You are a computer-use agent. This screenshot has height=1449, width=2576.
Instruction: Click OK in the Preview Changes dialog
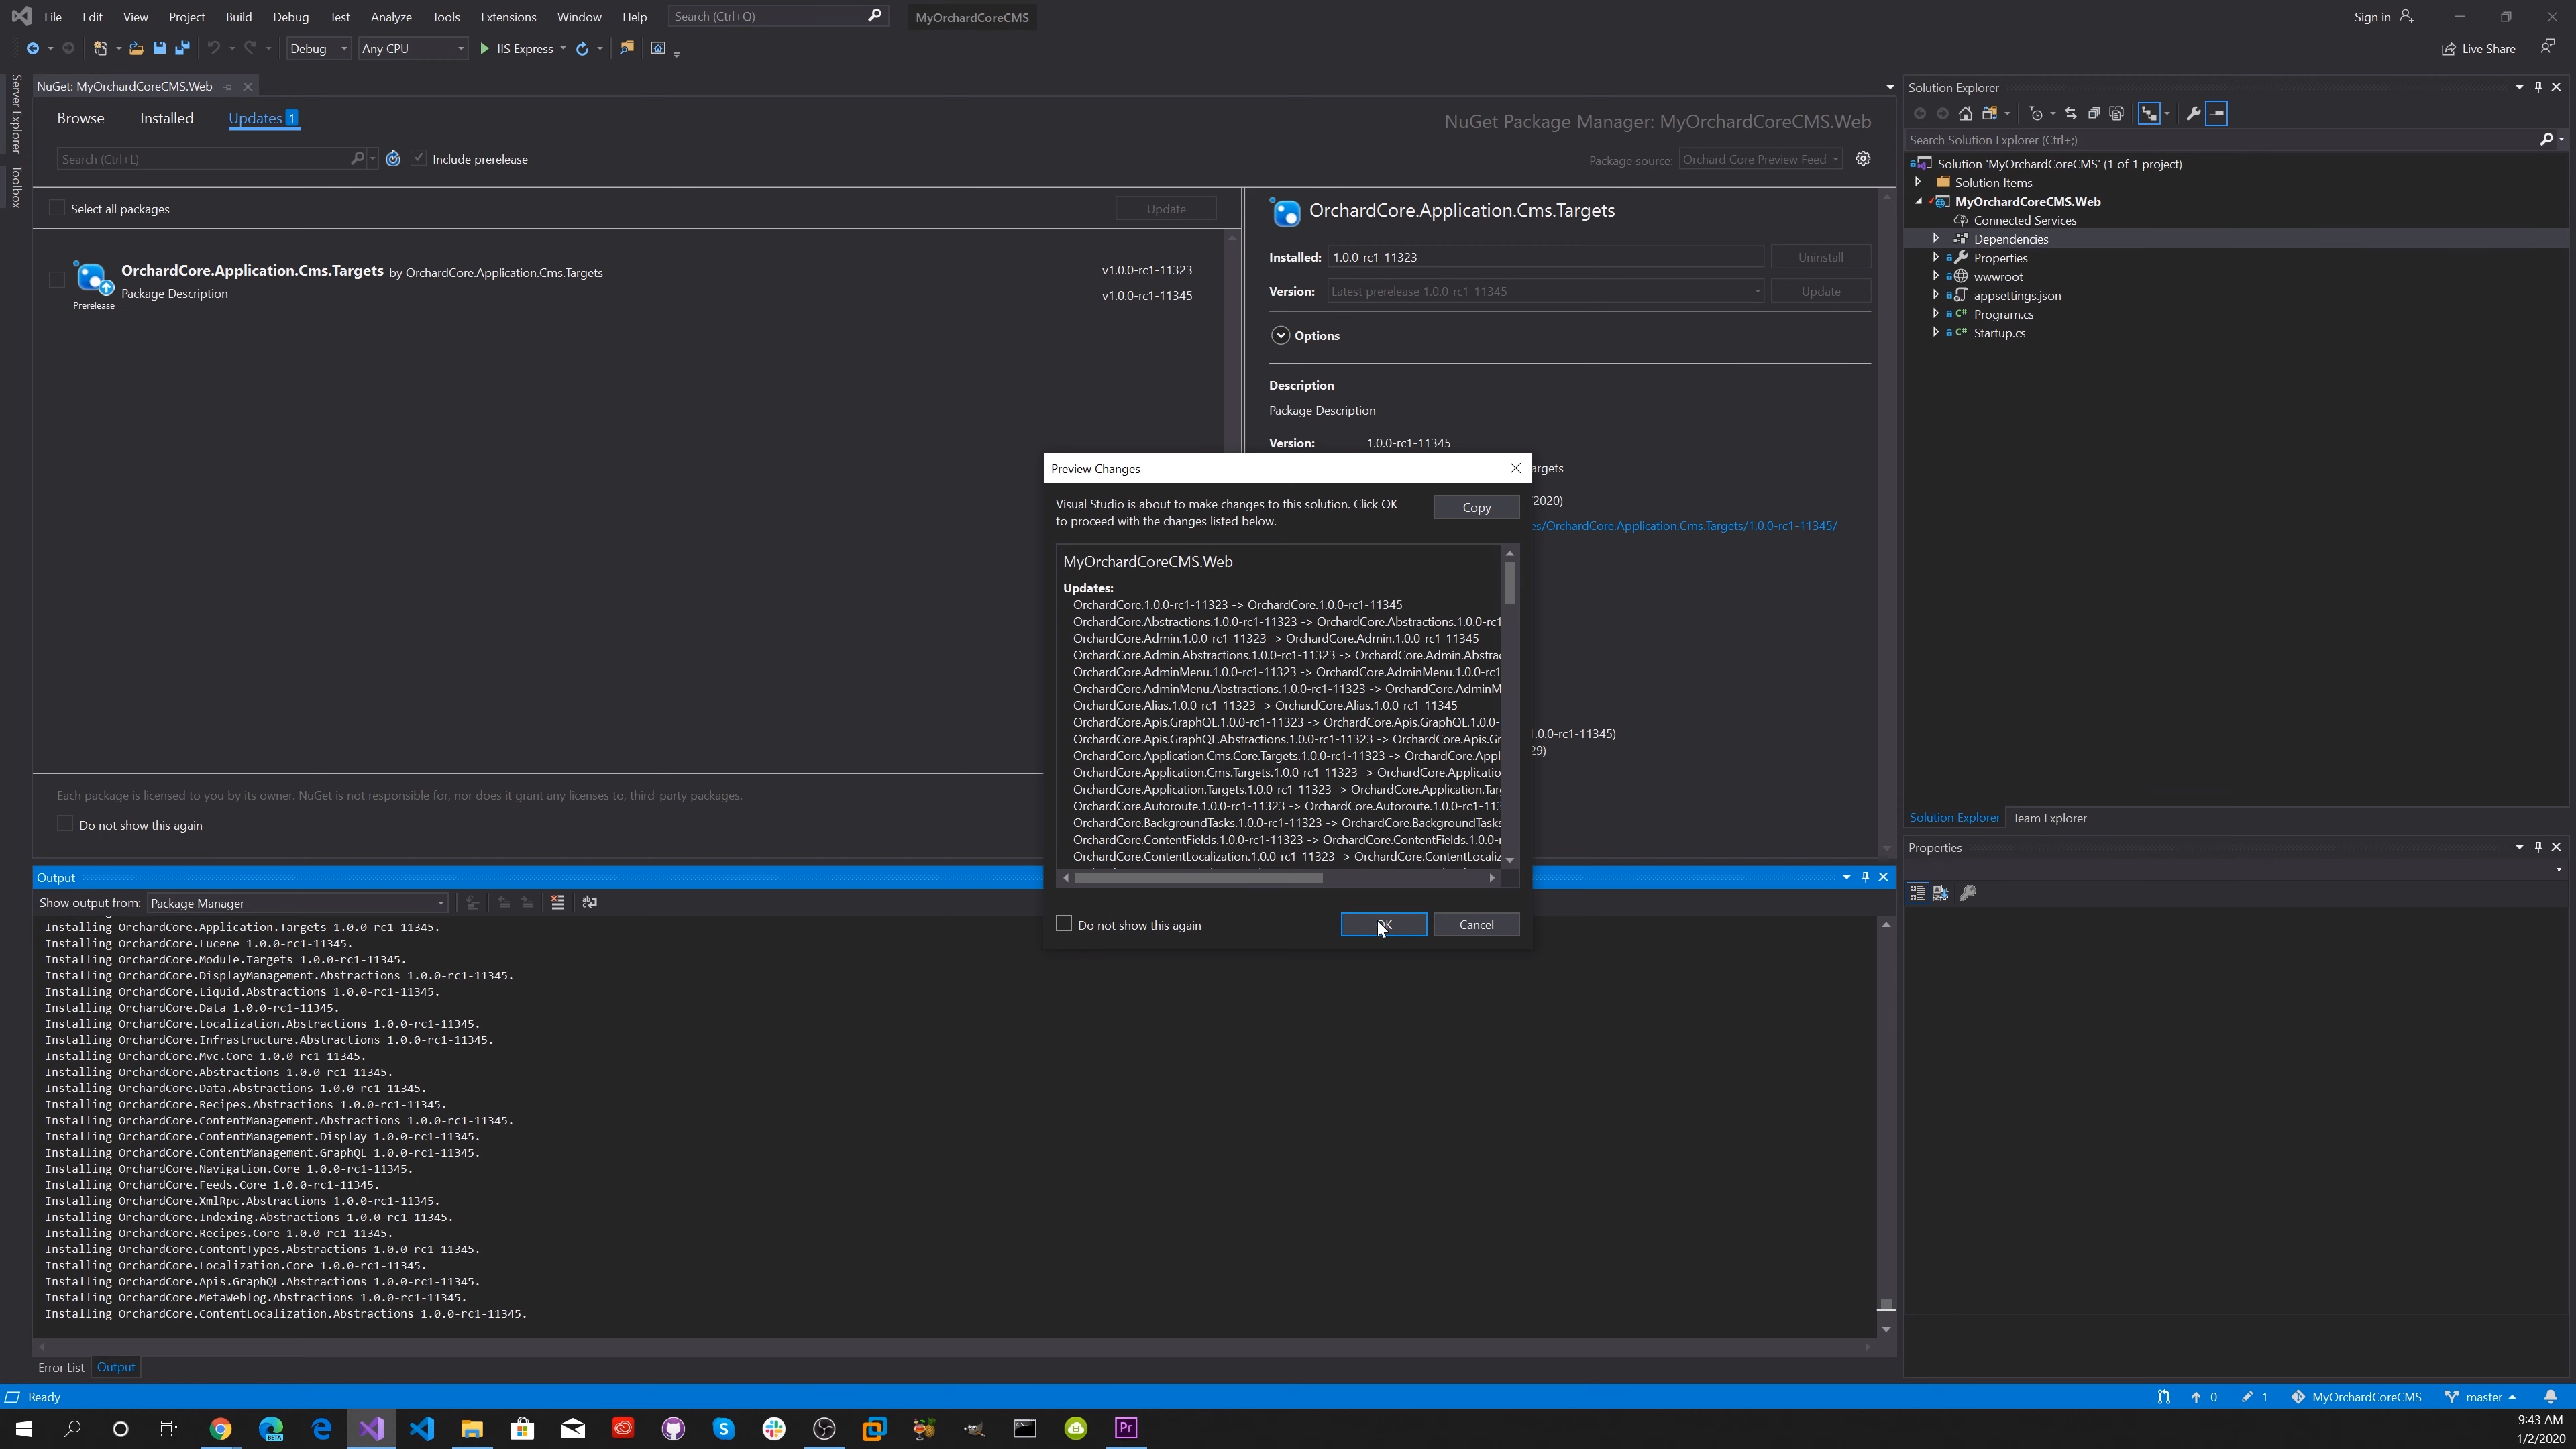1384,924
